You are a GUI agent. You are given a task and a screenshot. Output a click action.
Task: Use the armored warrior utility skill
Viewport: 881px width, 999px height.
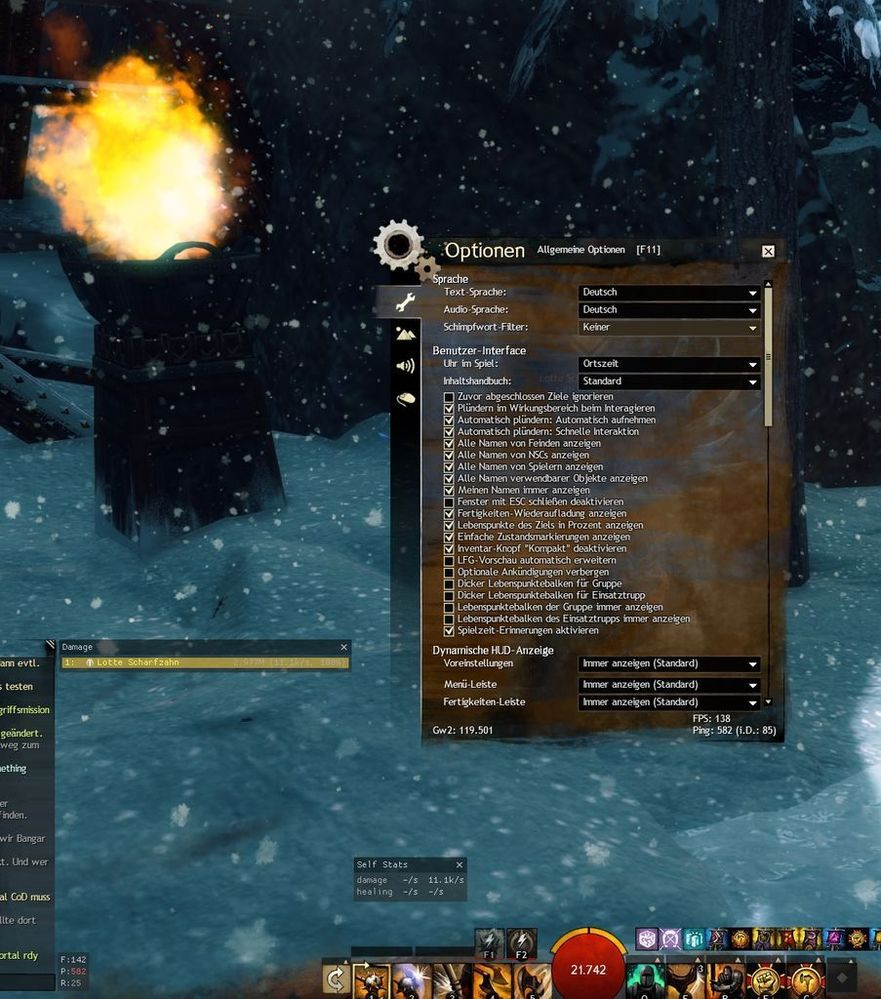tap(726, 981)
